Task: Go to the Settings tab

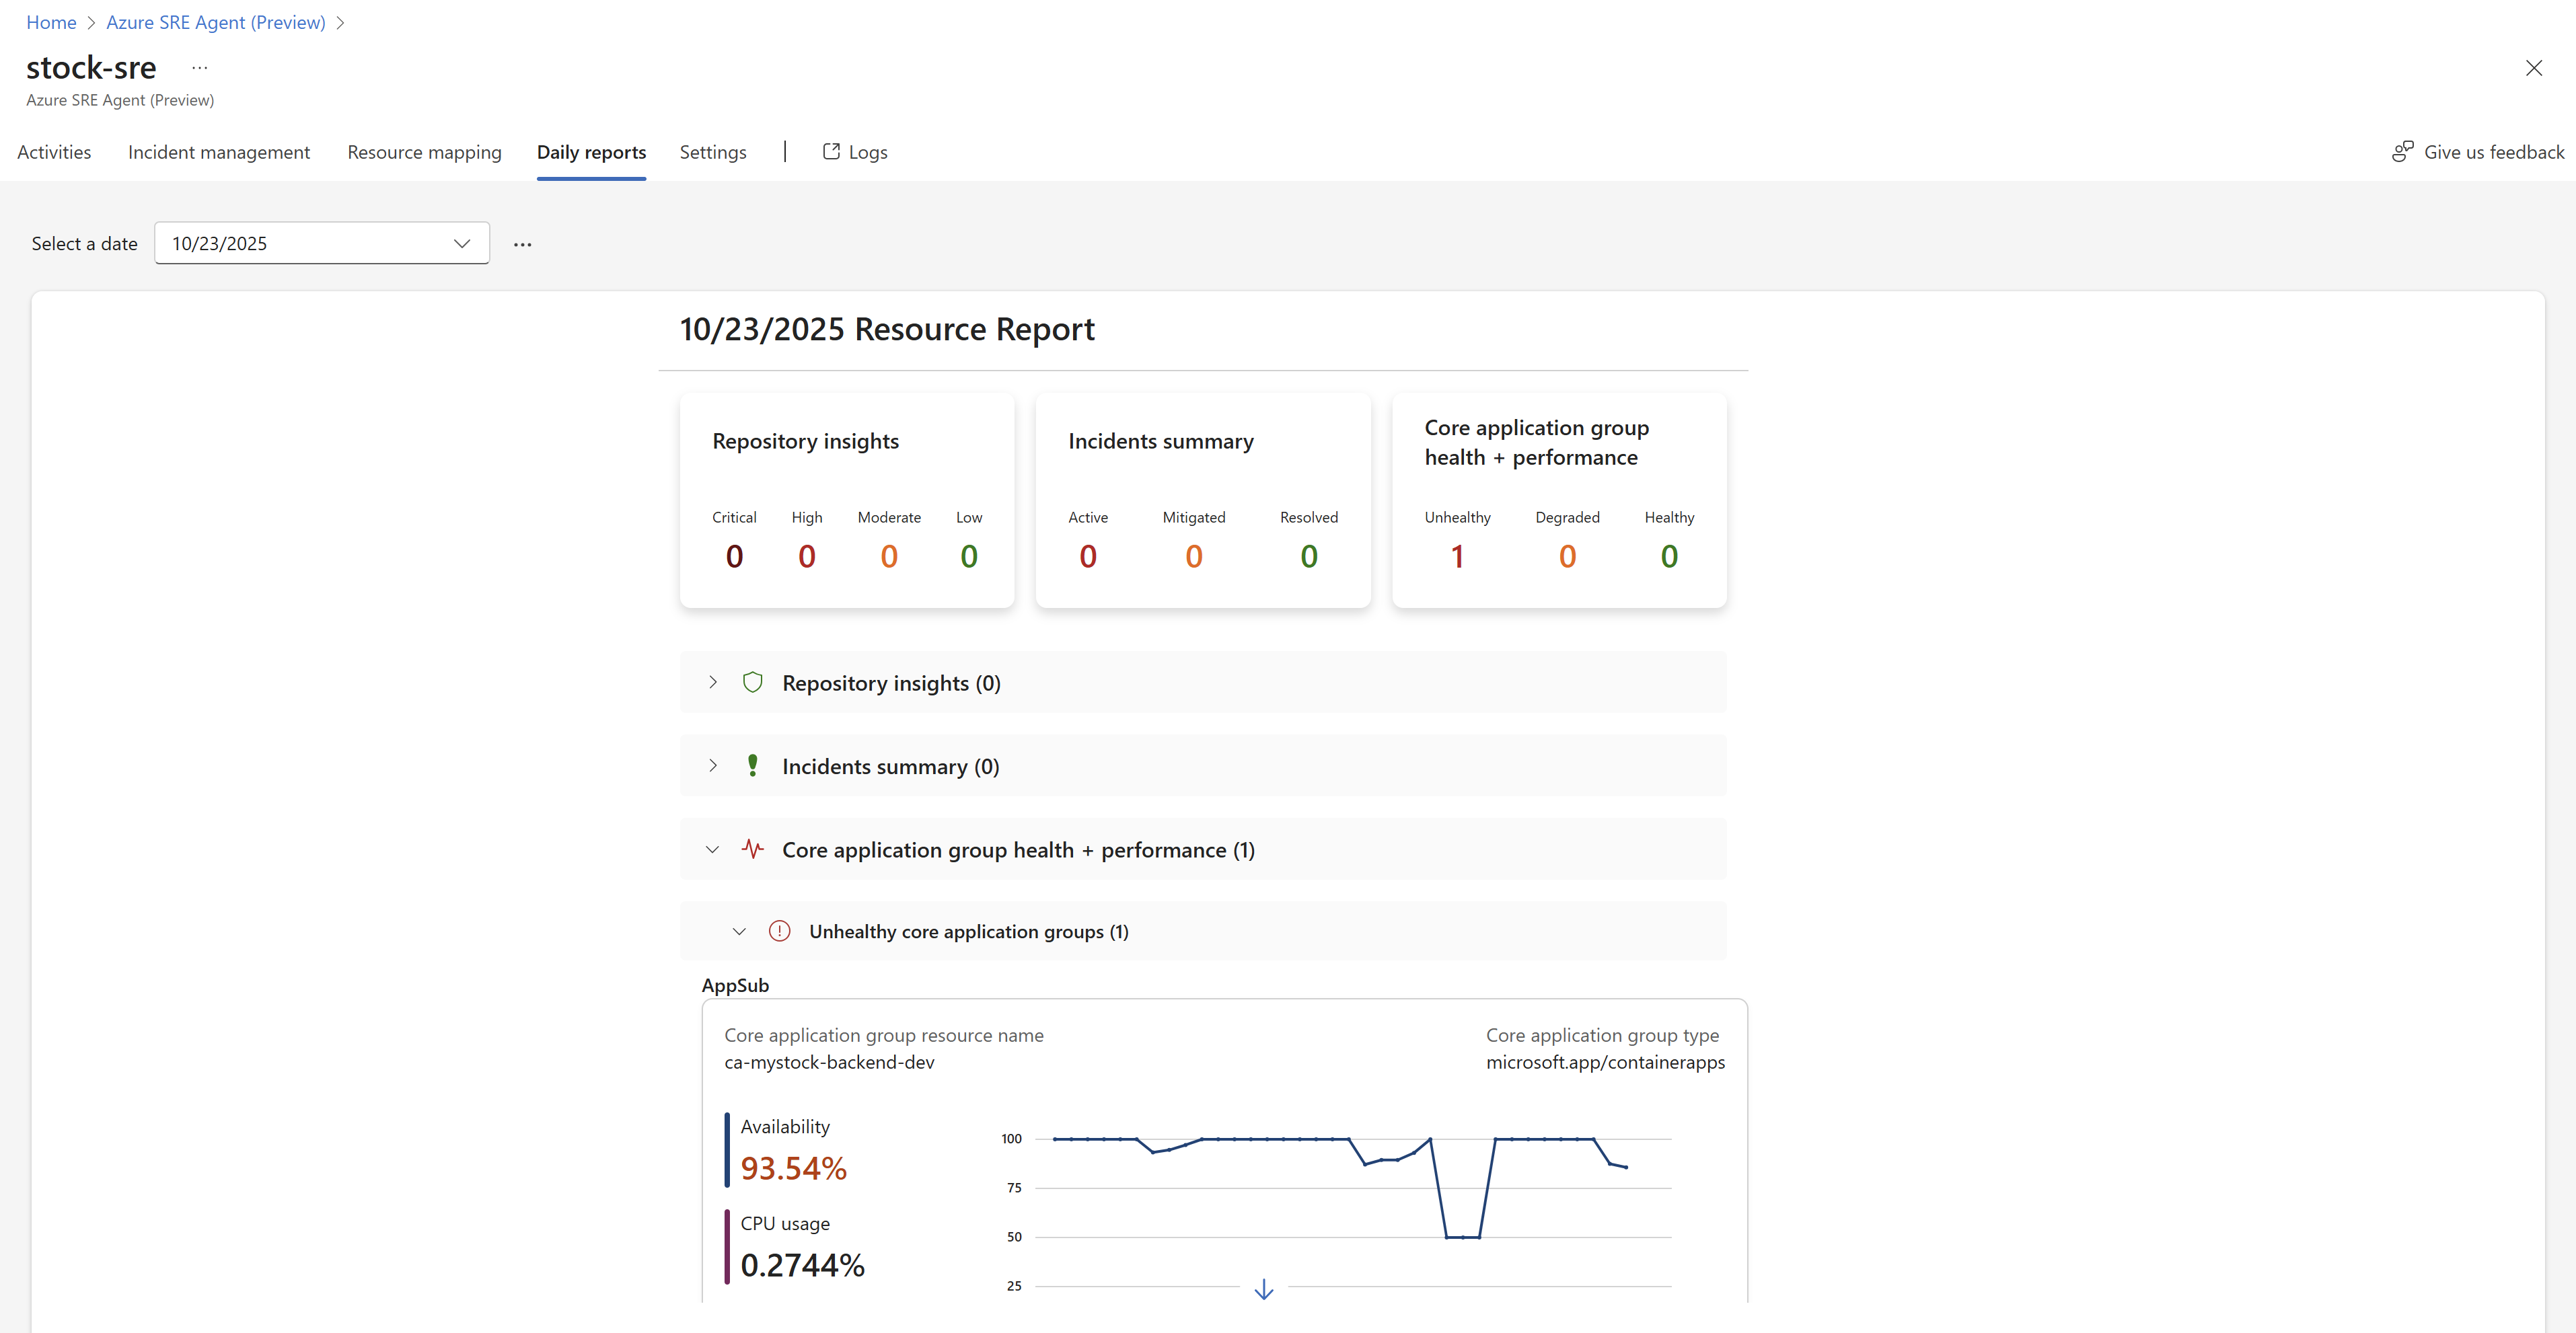Action: coord(712,152)
